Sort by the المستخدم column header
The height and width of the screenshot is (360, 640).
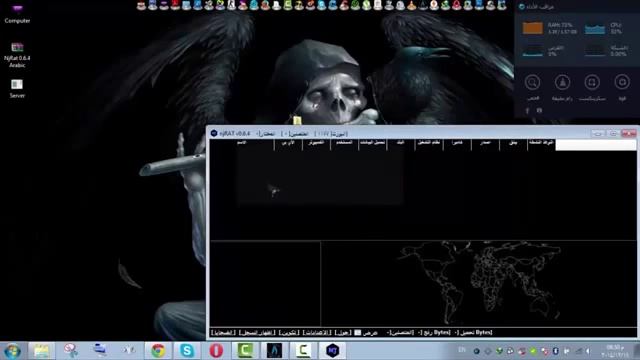(344, 144)
